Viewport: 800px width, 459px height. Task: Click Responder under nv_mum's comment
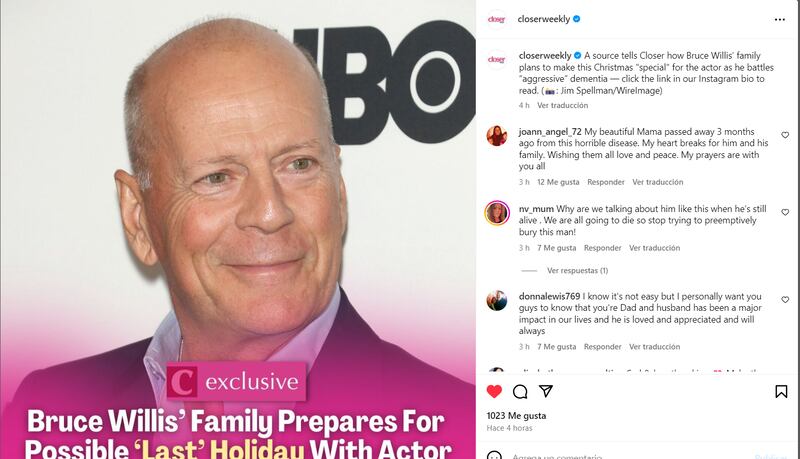(603, 248)
